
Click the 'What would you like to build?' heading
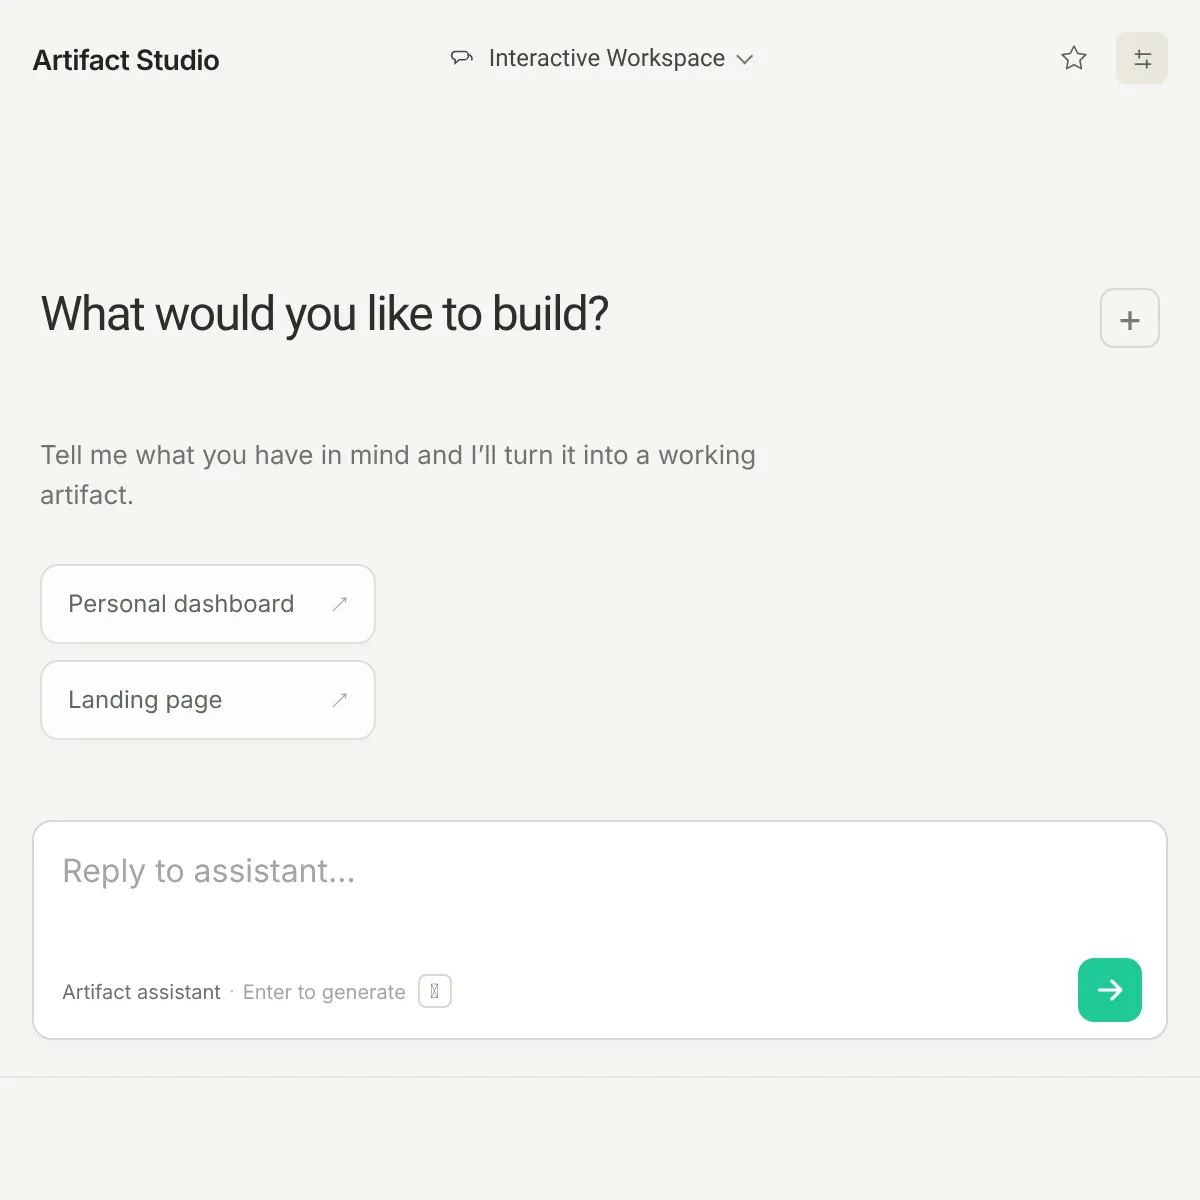tap(325, 314)
